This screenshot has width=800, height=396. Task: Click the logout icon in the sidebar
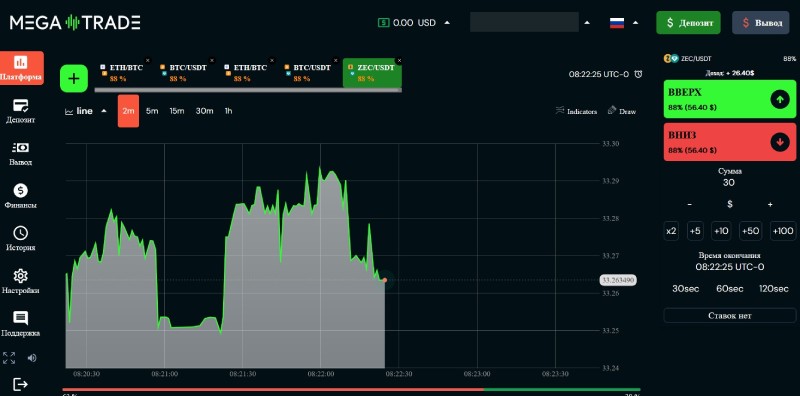click(x=20, y=384)
